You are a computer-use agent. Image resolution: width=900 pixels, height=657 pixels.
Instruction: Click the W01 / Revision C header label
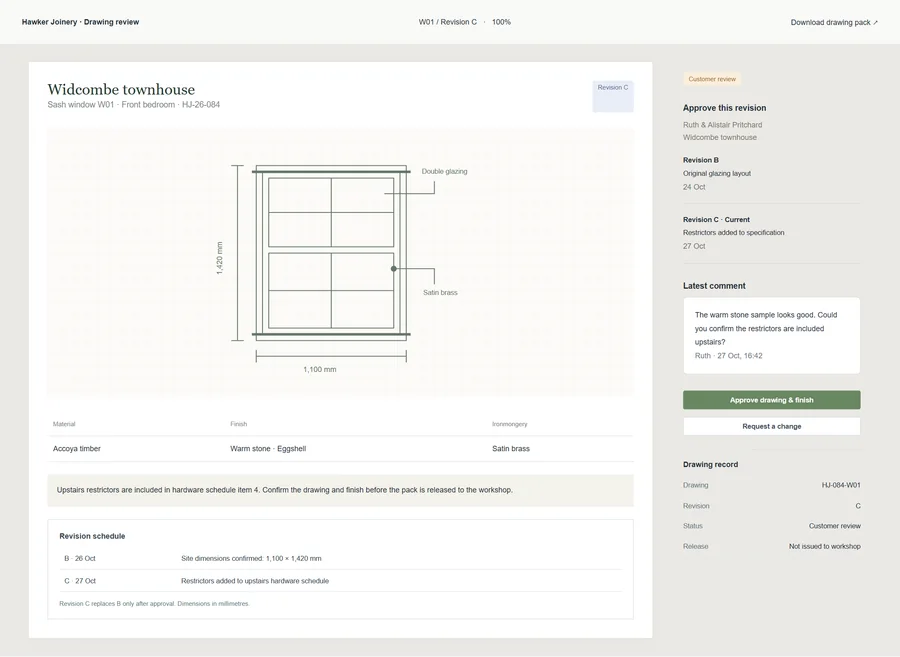point(448,22)
